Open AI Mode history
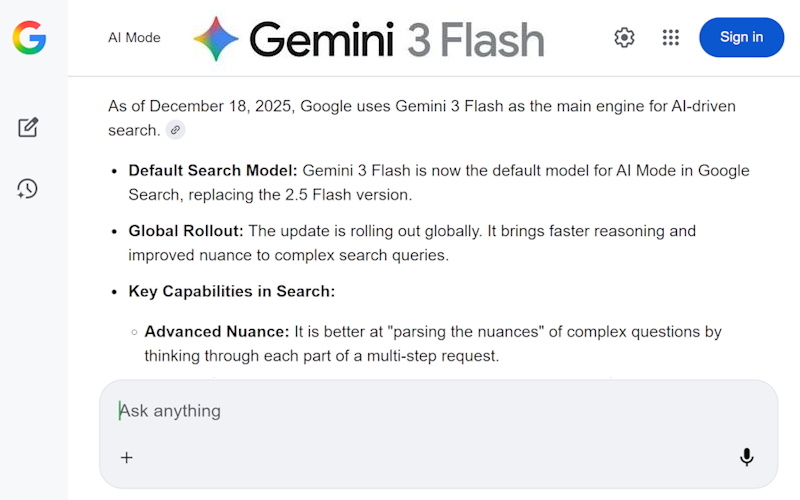Image resolution: width=800 pixels, height=500 pixels. 28,188
